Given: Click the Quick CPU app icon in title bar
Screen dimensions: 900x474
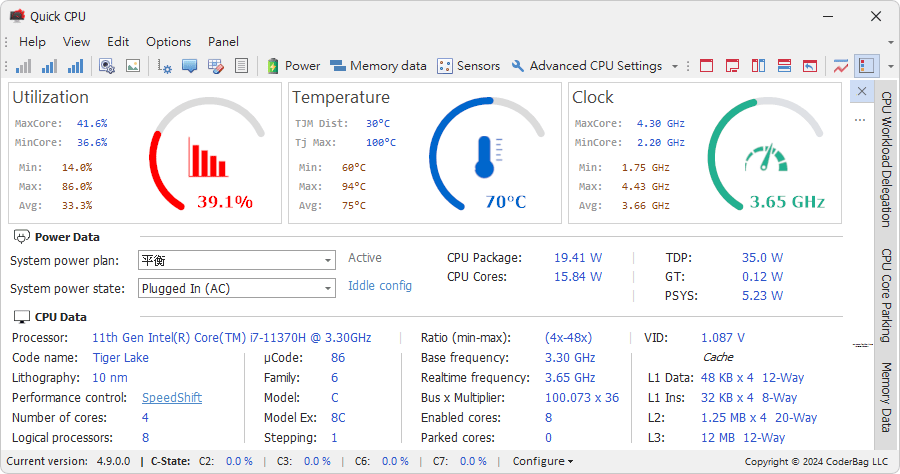Looking at the screenshot, I should tap(18, 16).
